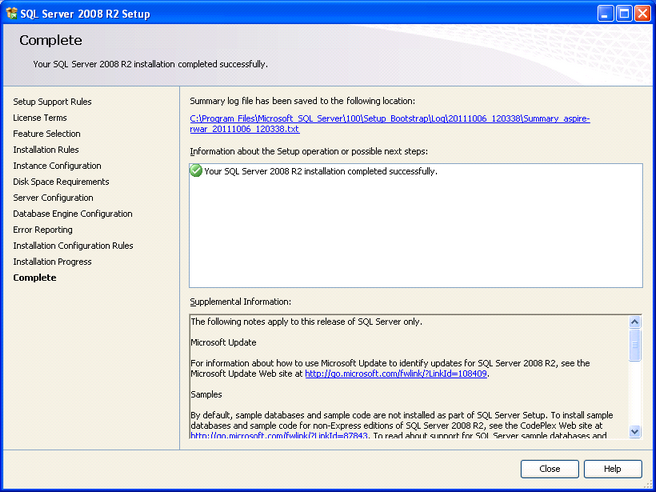656x492 pixels.
Task: Select License Terms step in sidebar
Action: (40, 118)
